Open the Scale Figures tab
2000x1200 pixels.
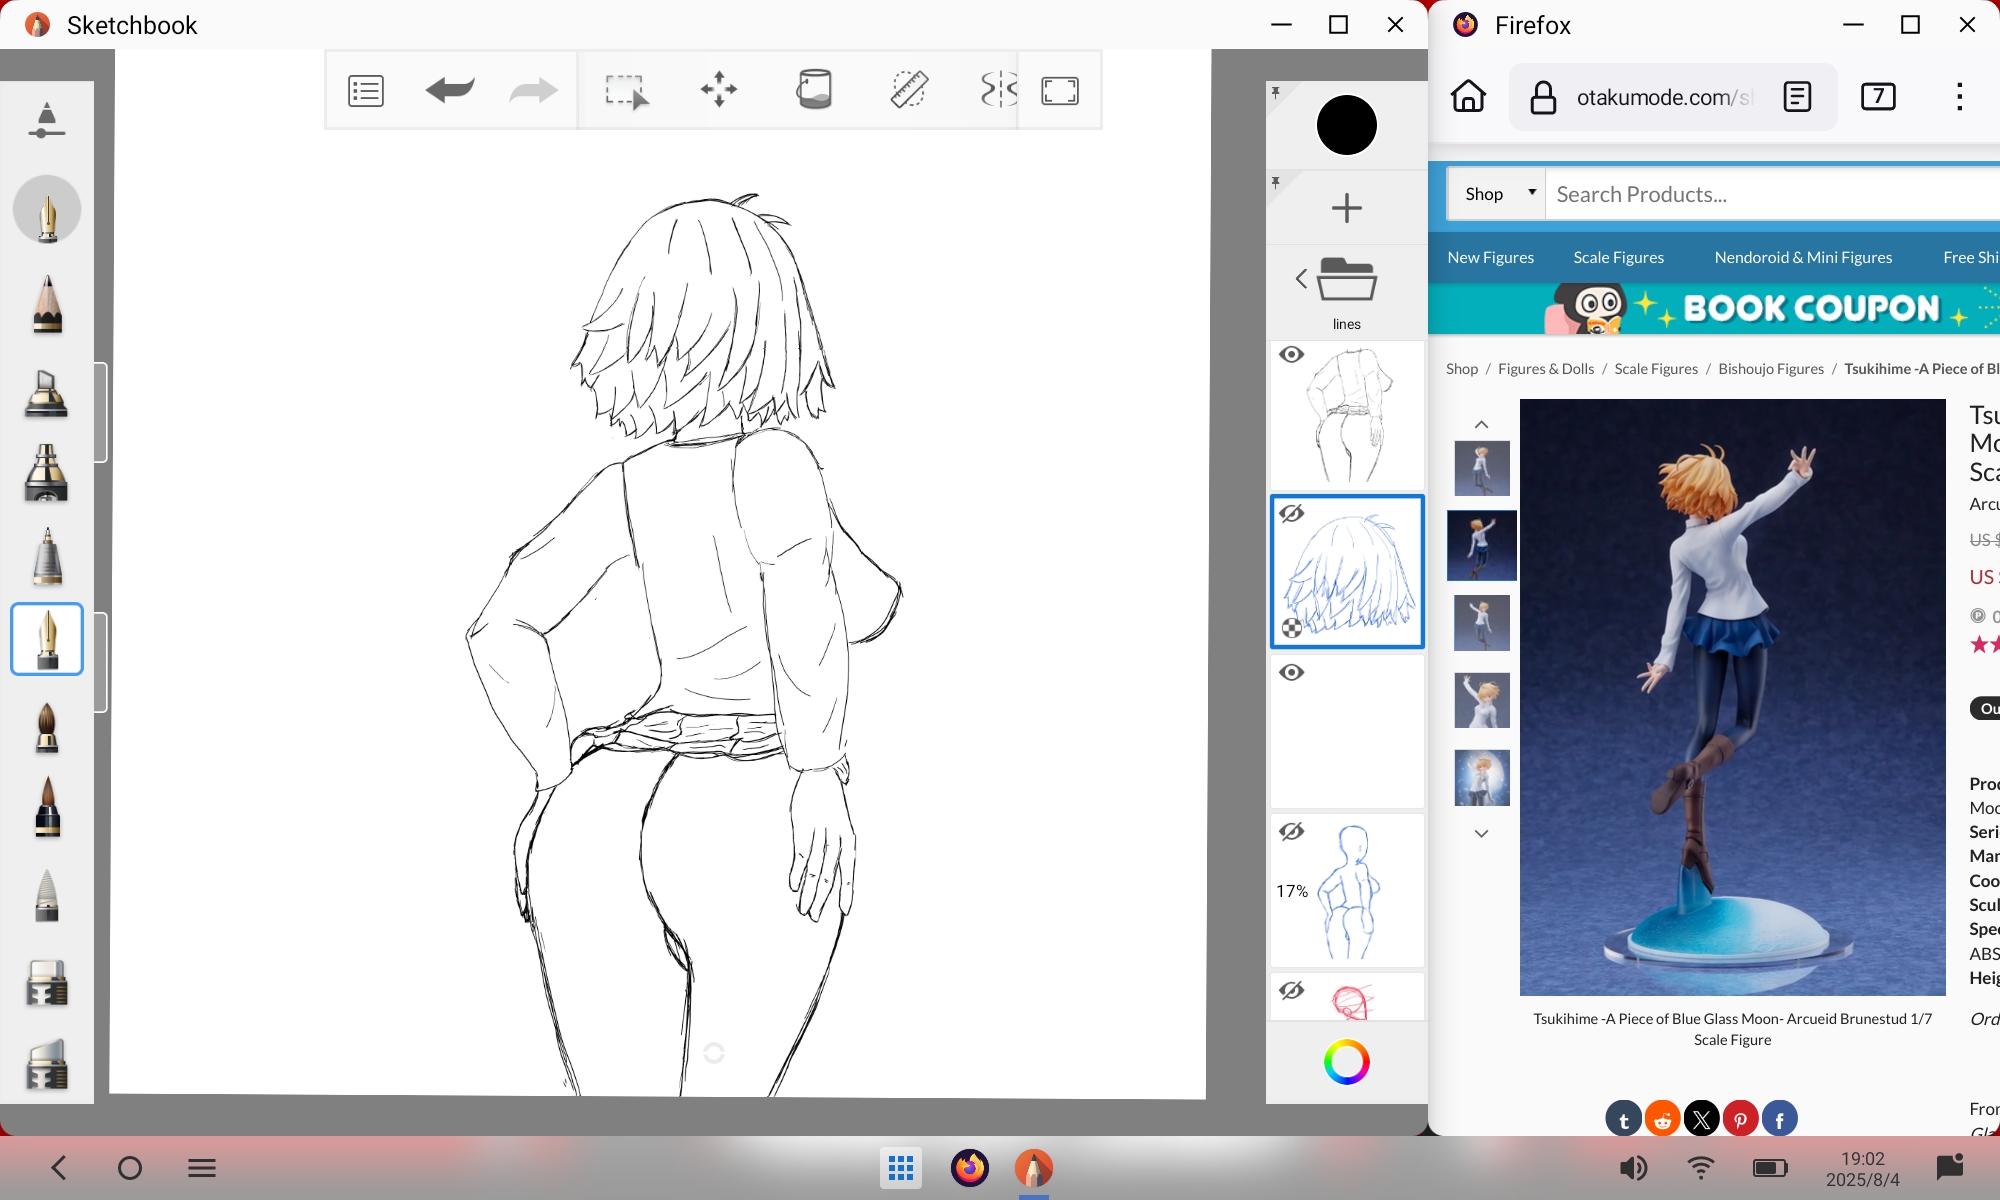1618,257
